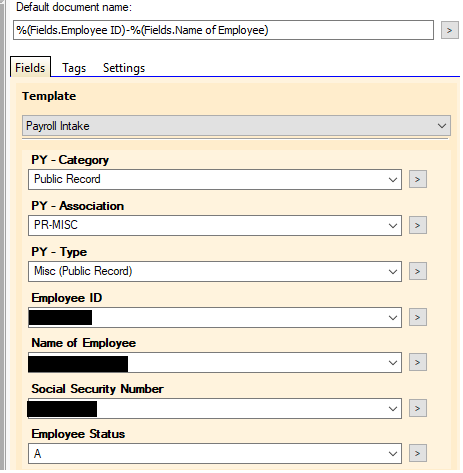Click into the Default document name field
The height and width of the screenshot is (473, 463).
click(x=223, y=30)
